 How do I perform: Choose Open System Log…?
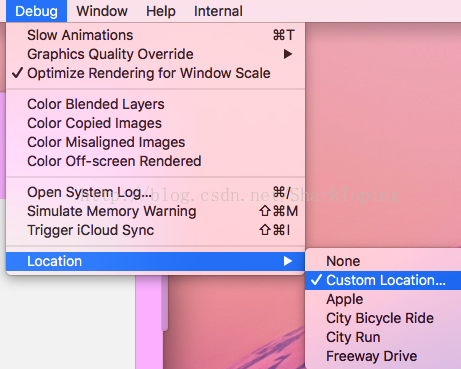tap(155, 192)
